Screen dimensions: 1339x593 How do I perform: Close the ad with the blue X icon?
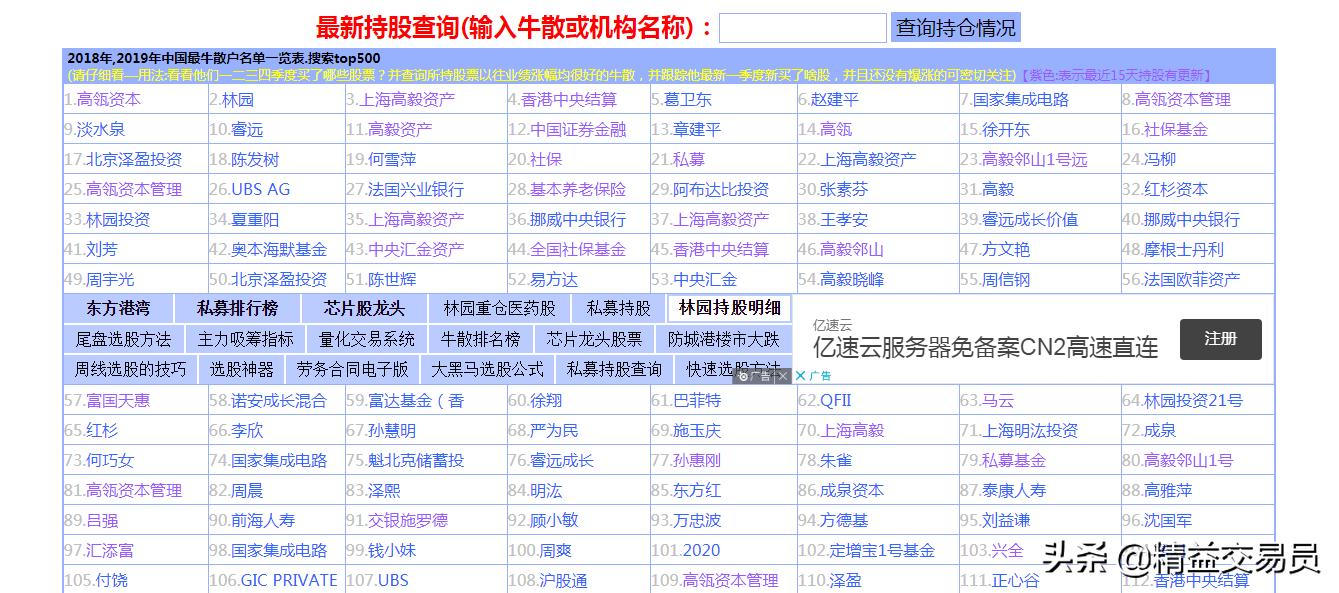coord(800,376)
